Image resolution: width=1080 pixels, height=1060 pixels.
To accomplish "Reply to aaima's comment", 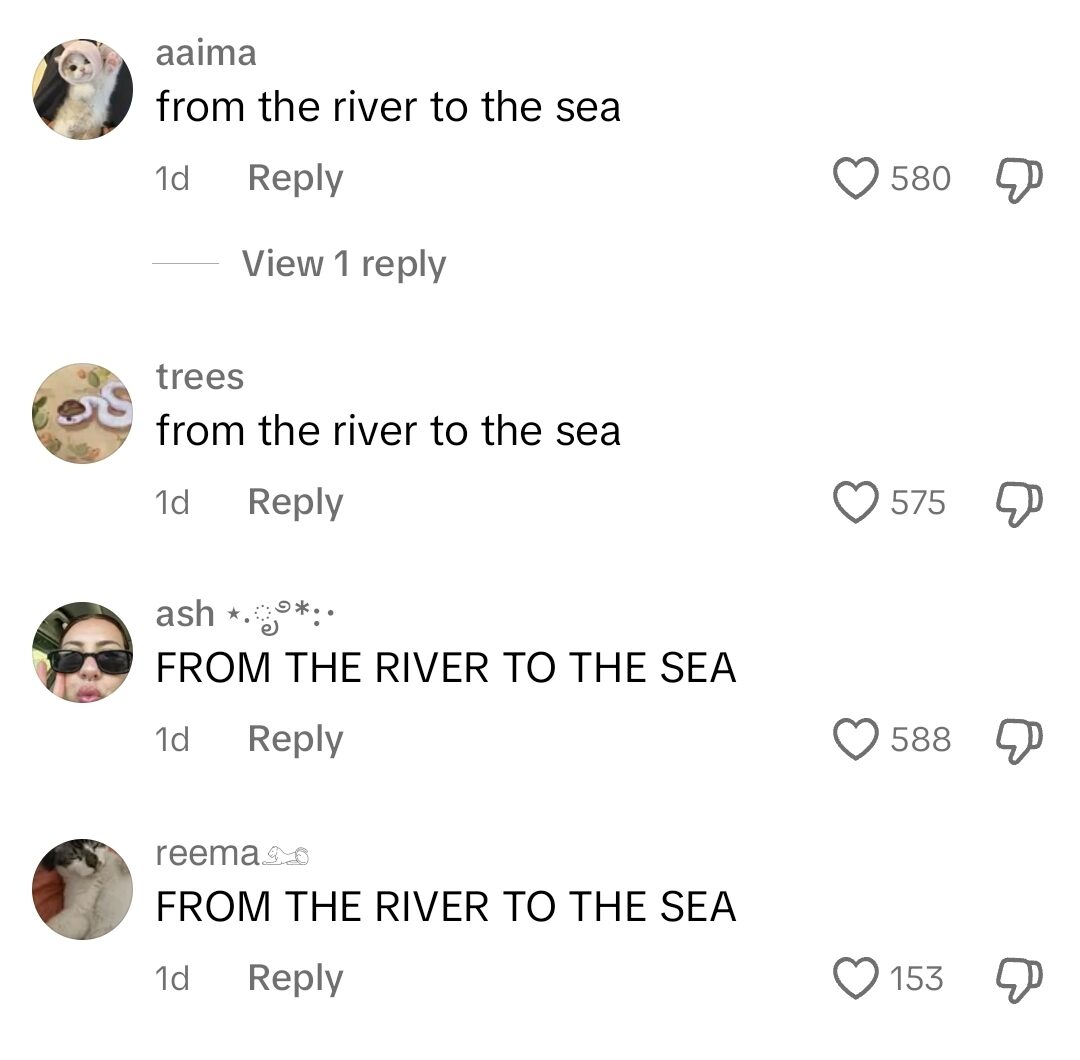I will click(294, 178).
